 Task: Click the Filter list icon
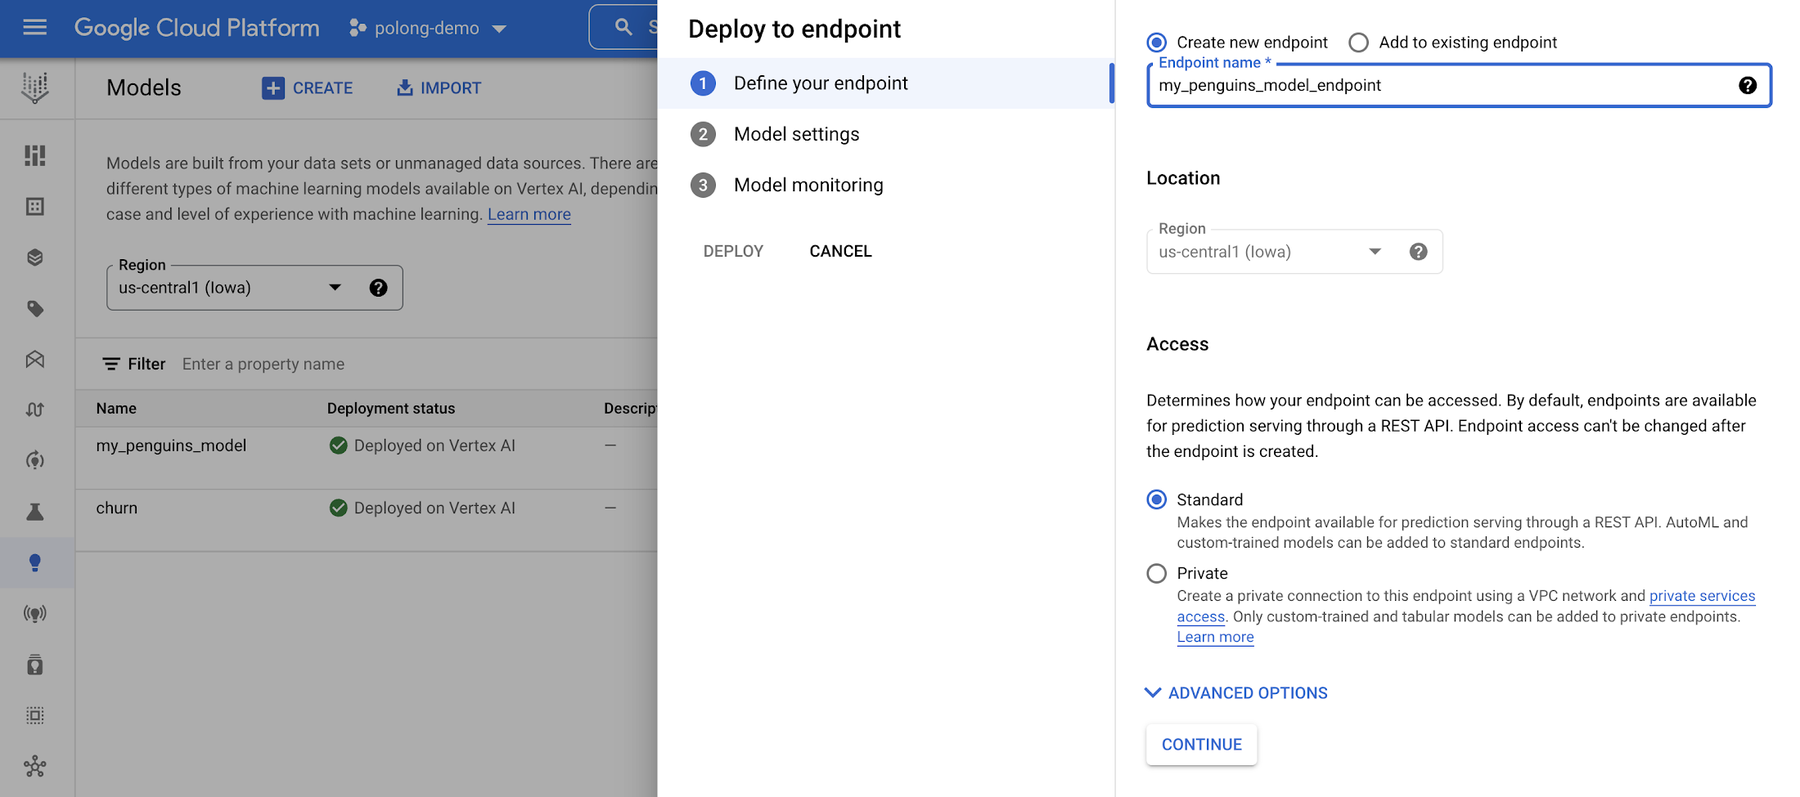click(111, 364)
